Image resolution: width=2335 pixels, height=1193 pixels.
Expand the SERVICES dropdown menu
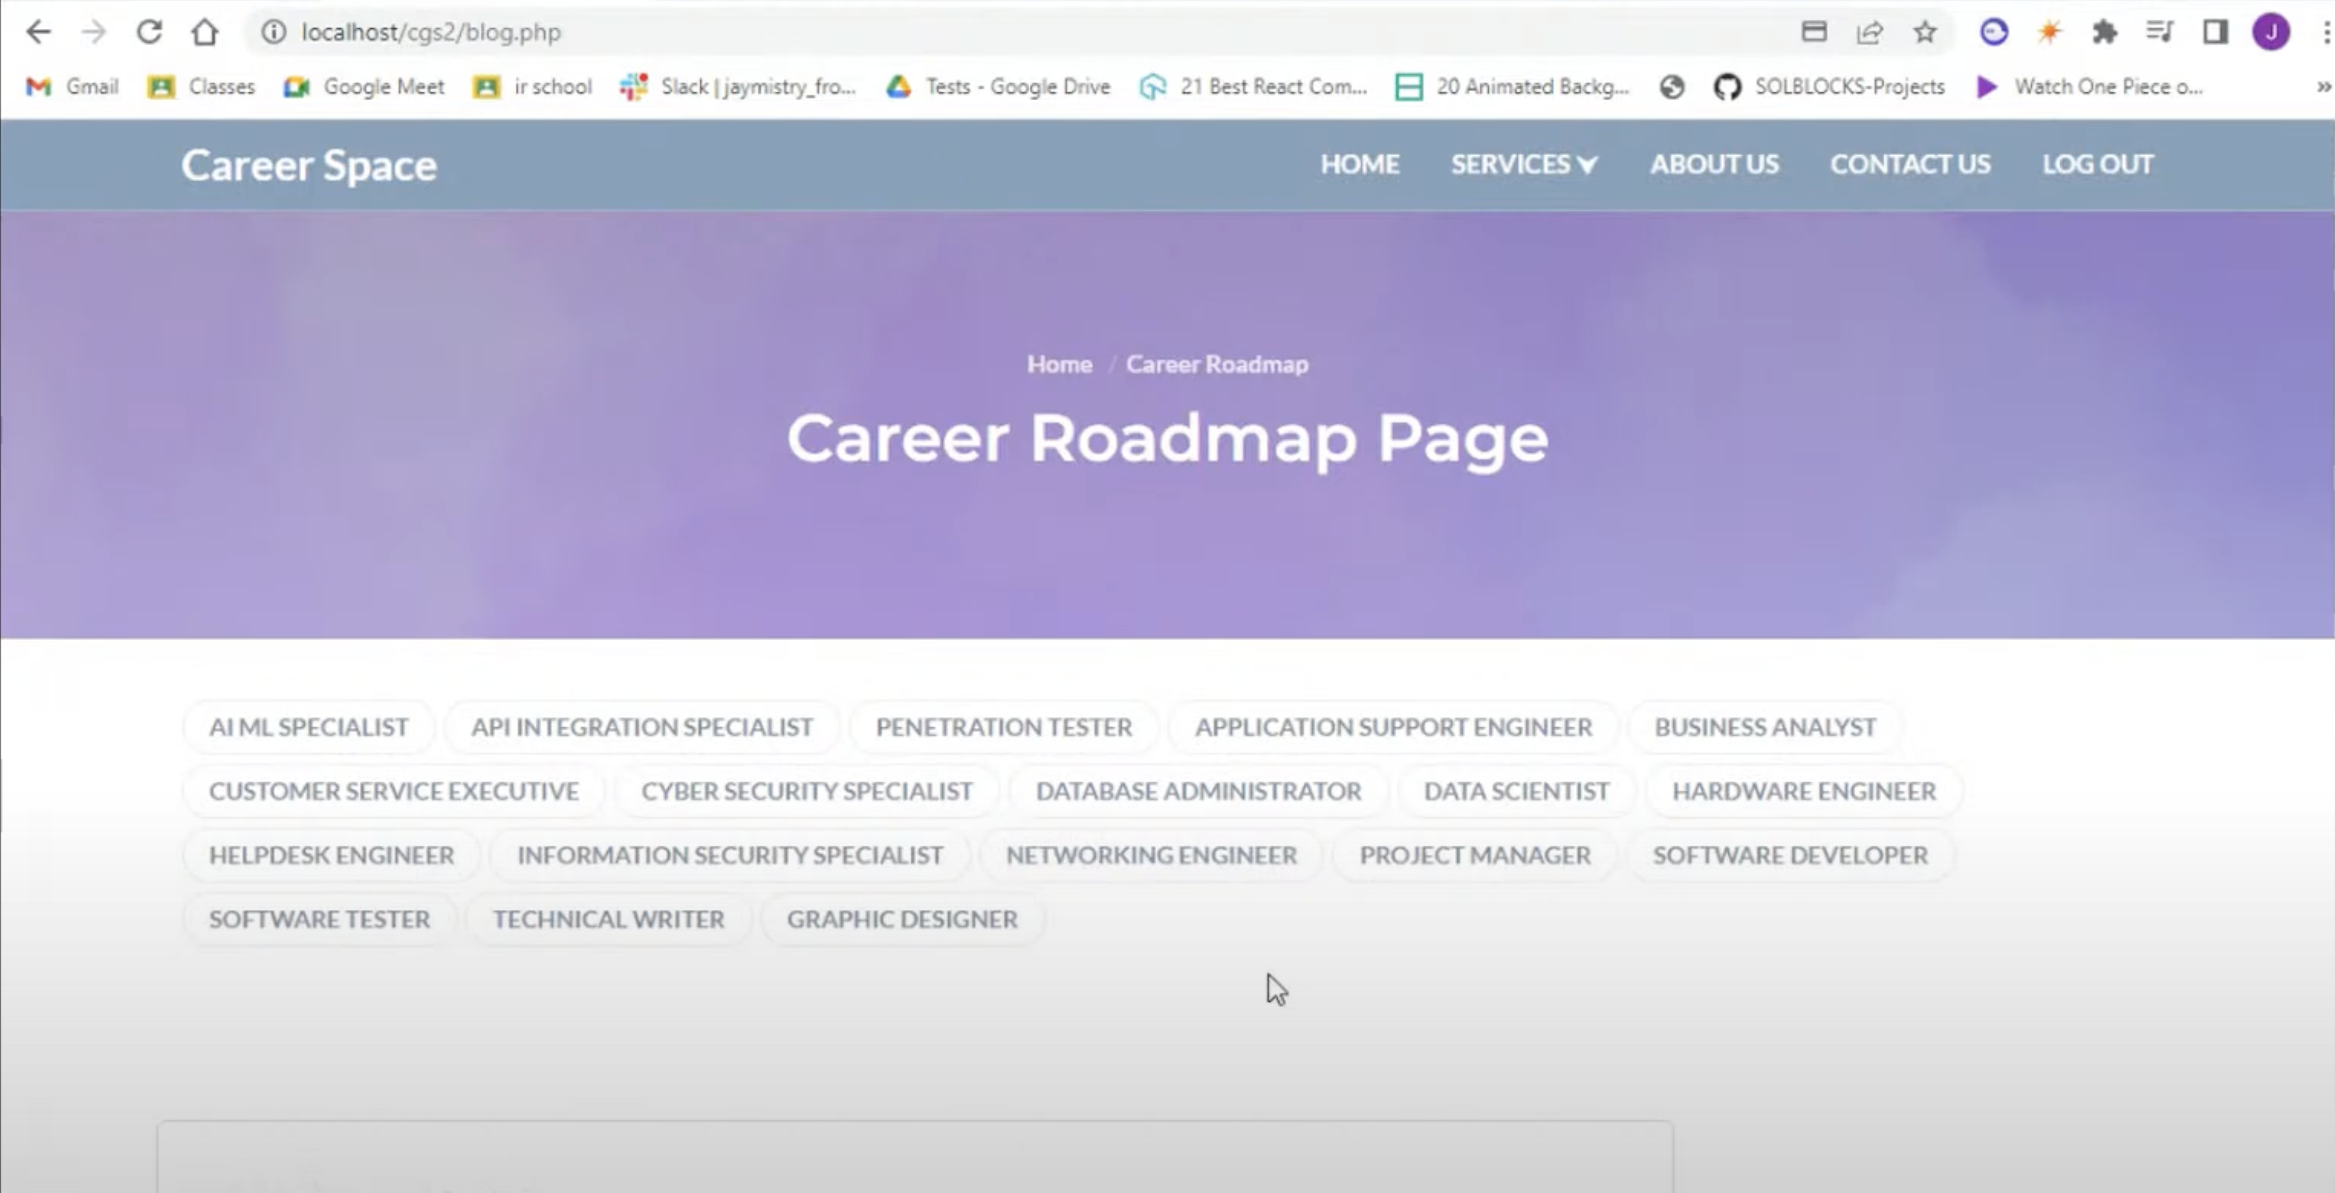point(1523,164)
